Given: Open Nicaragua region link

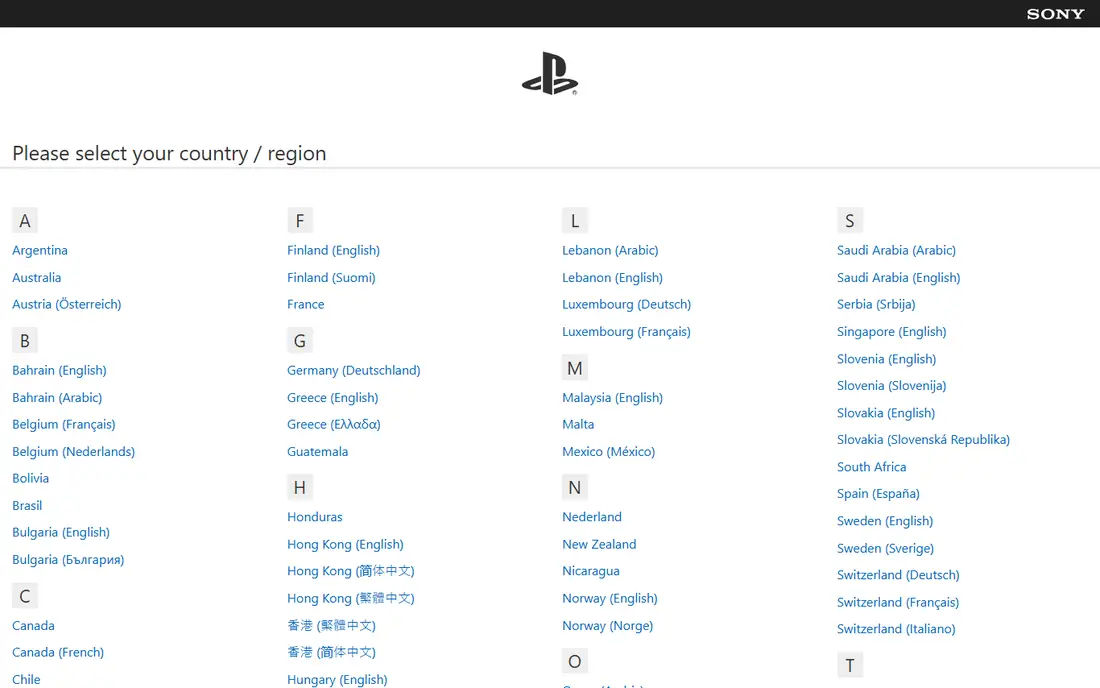Looking at the screenshot, I should 591,571.
